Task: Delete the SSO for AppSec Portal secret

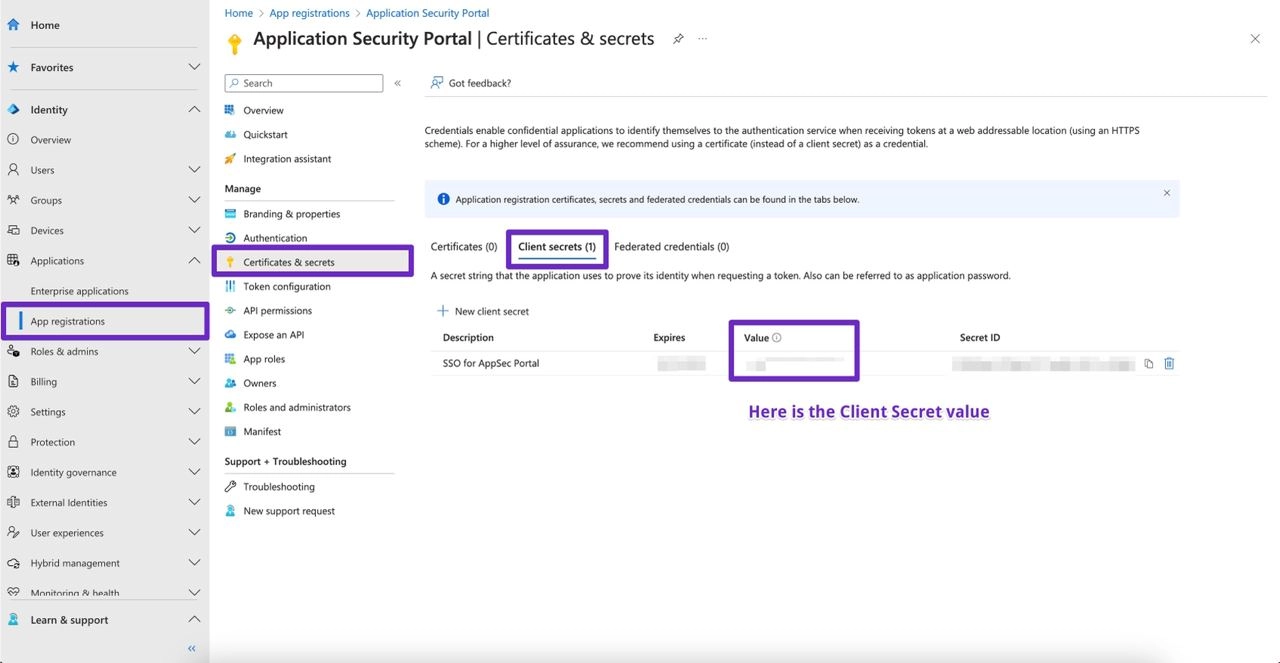Action: 1169,364
